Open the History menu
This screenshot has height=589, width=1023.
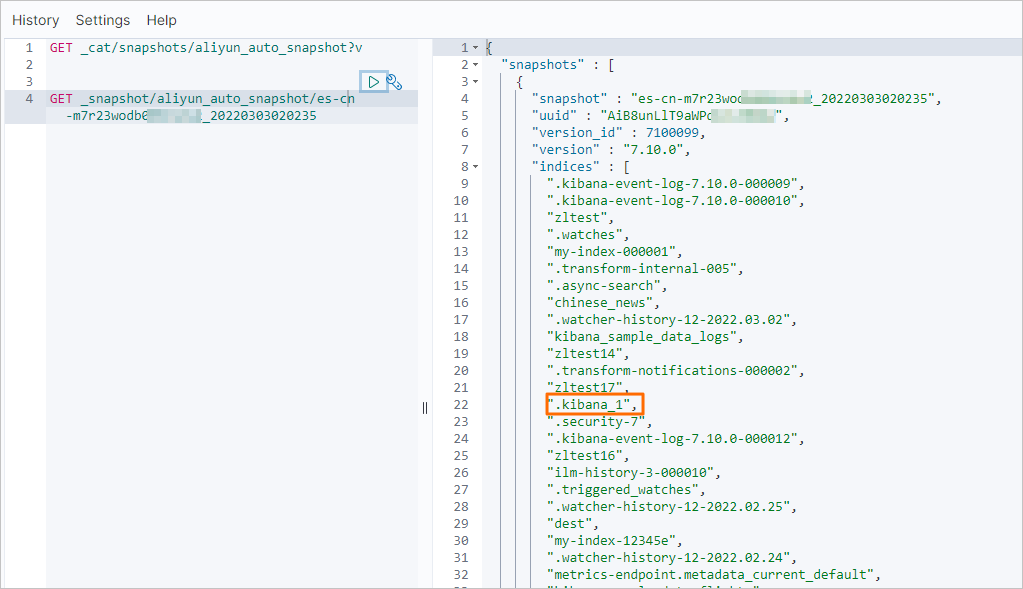click(35, 20)
